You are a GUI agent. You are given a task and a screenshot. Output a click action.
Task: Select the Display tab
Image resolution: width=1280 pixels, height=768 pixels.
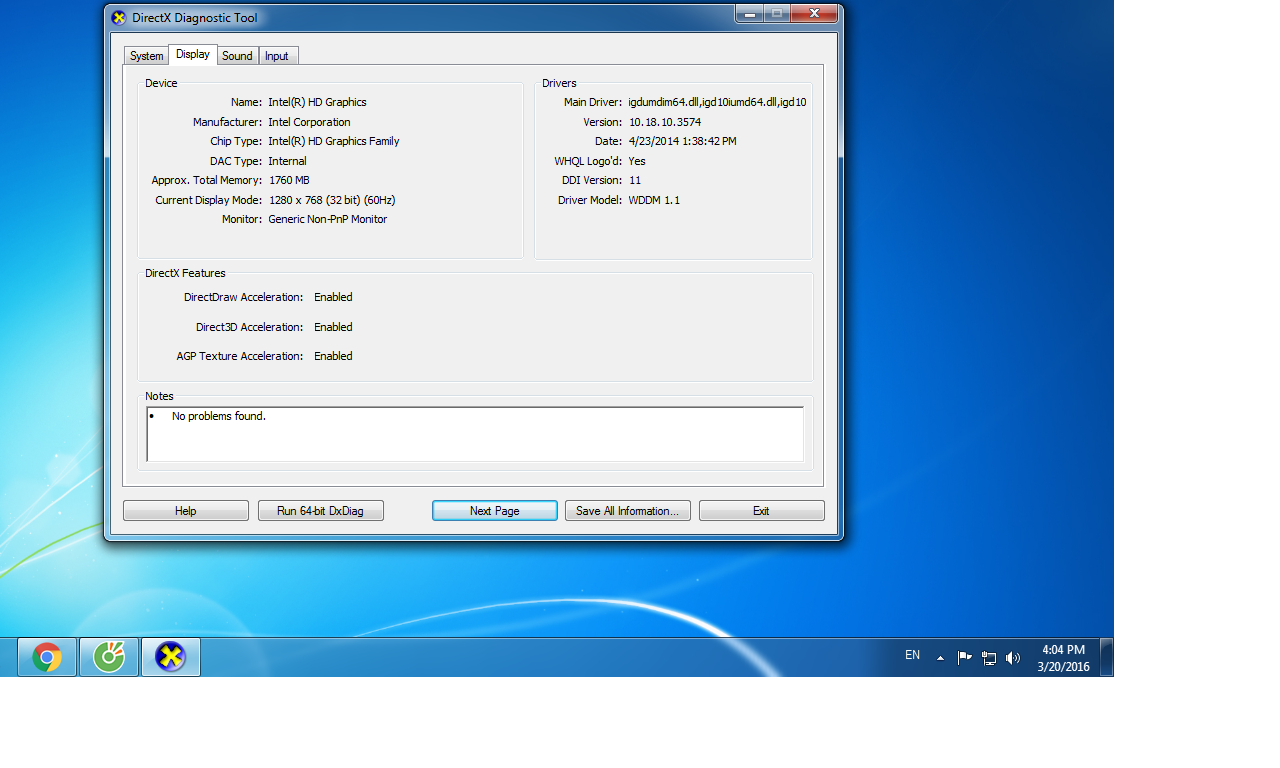[x=193, y=55]
